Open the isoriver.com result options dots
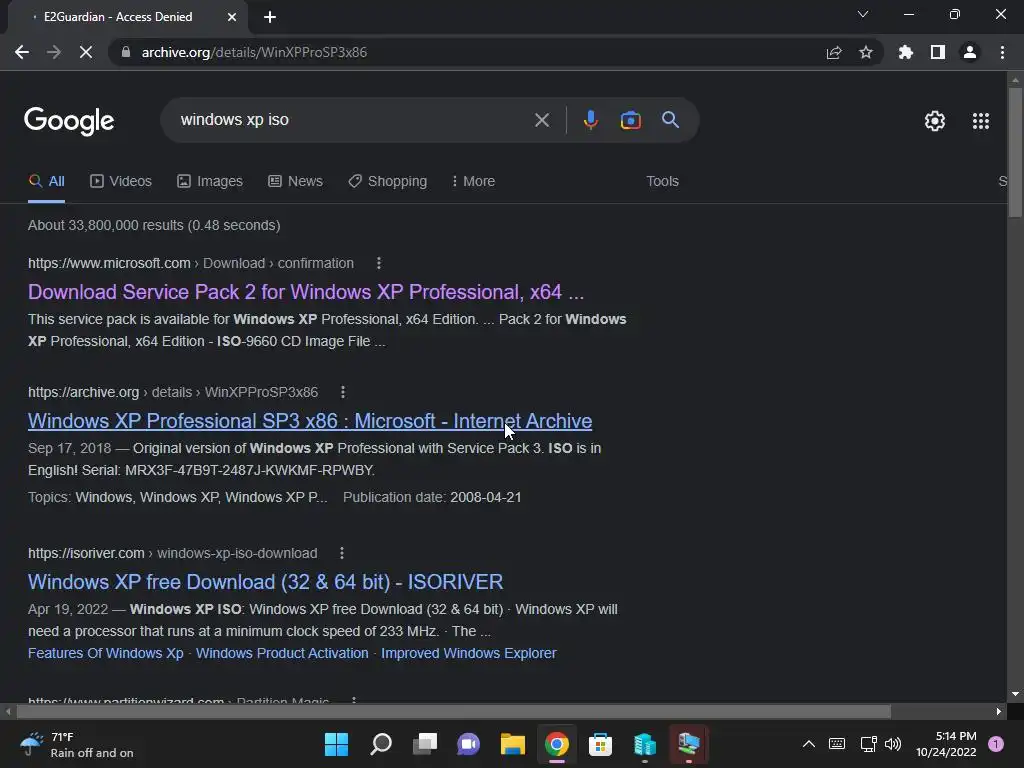The width and height of the screenshot is (1024, 768). [x=342, y=553]
